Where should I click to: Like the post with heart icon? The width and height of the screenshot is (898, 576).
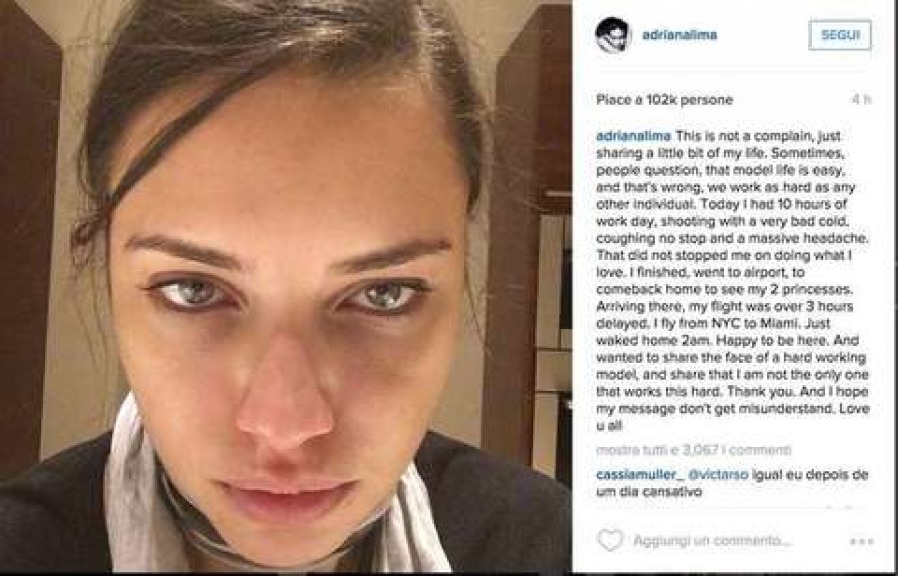coord(610,540)
